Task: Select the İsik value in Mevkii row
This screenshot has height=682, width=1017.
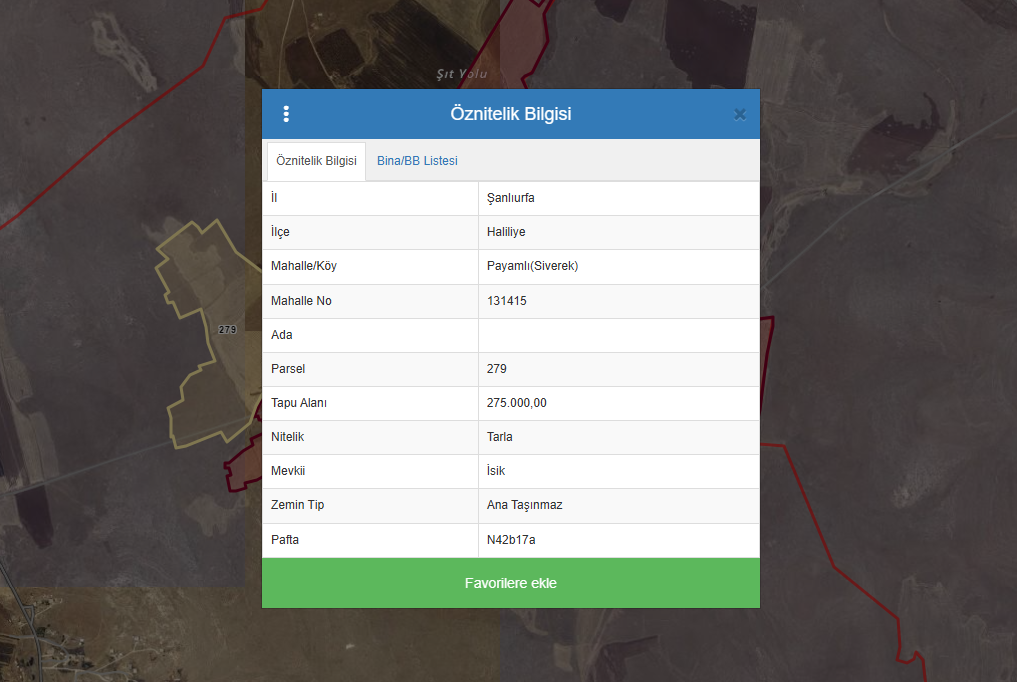Action: pos(497,471)
